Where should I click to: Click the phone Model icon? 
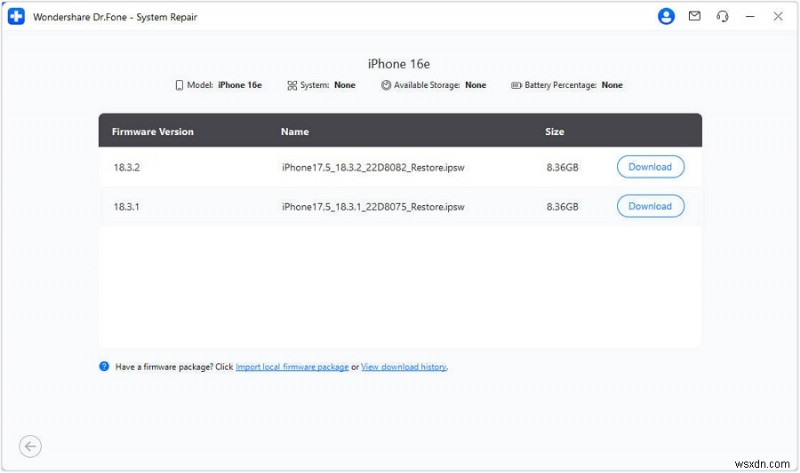[179, 85]
